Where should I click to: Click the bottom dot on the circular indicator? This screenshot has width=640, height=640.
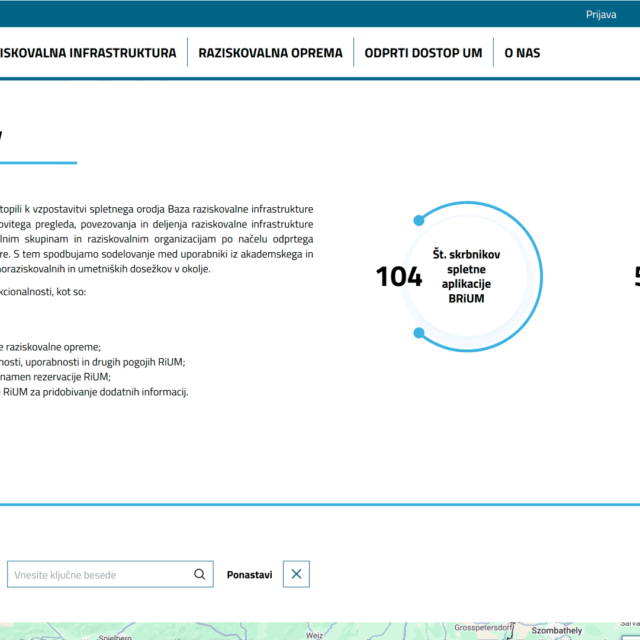tap(419, 333)
